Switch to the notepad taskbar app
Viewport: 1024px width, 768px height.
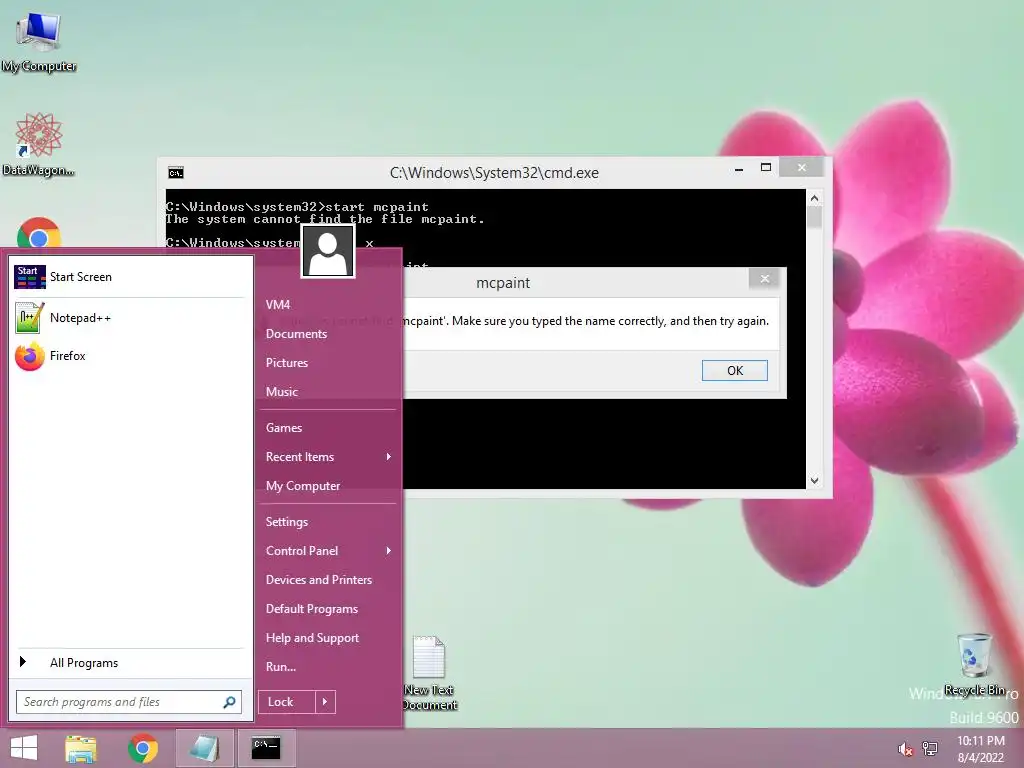click(204, 748)
